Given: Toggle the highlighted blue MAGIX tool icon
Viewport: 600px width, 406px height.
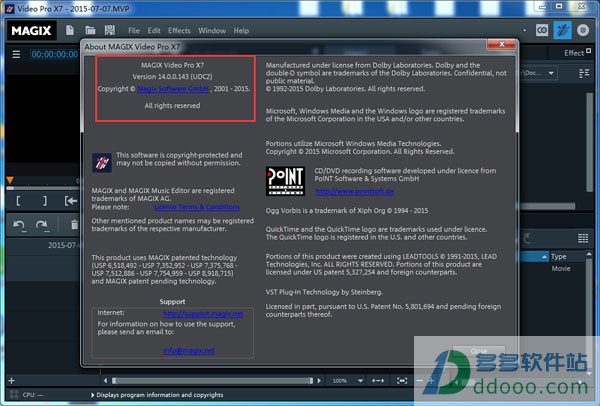Looking at the screenshot, I should point(562,30).
